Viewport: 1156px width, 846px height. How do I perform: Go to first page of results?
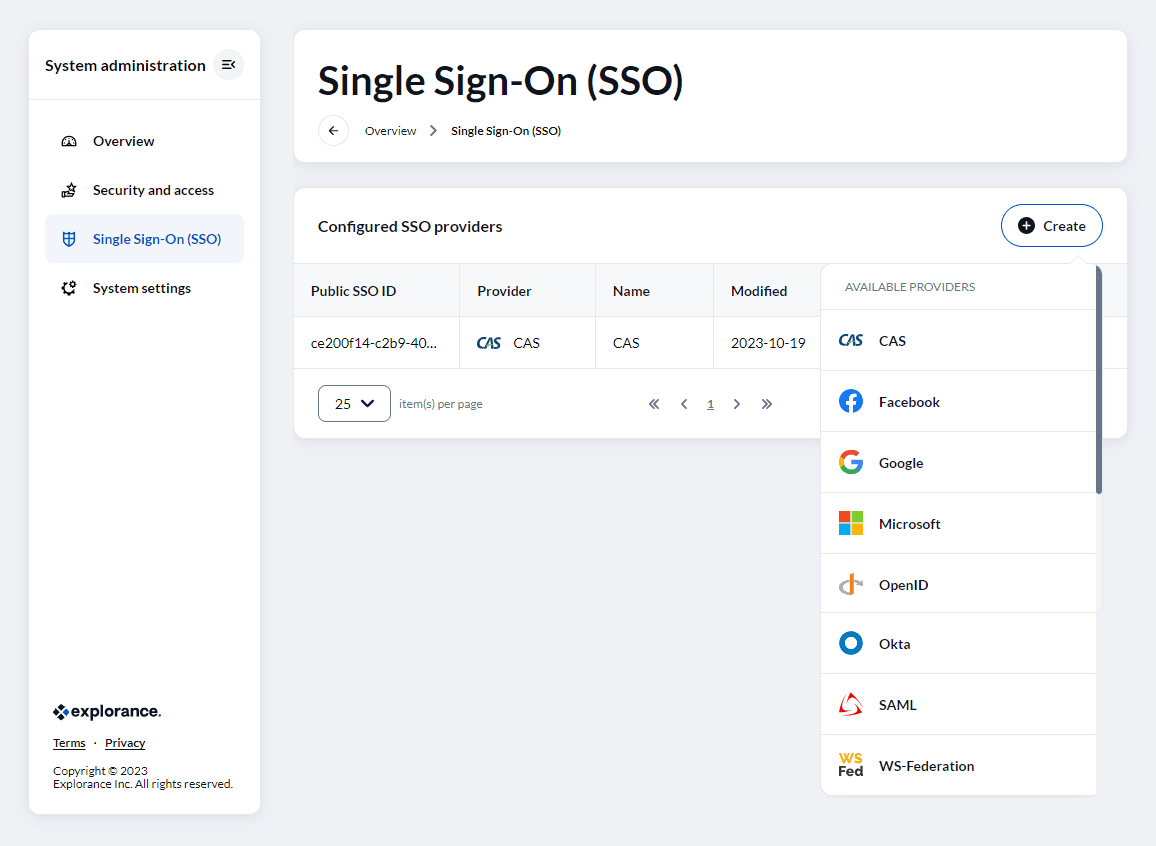[x=654, y=404]
